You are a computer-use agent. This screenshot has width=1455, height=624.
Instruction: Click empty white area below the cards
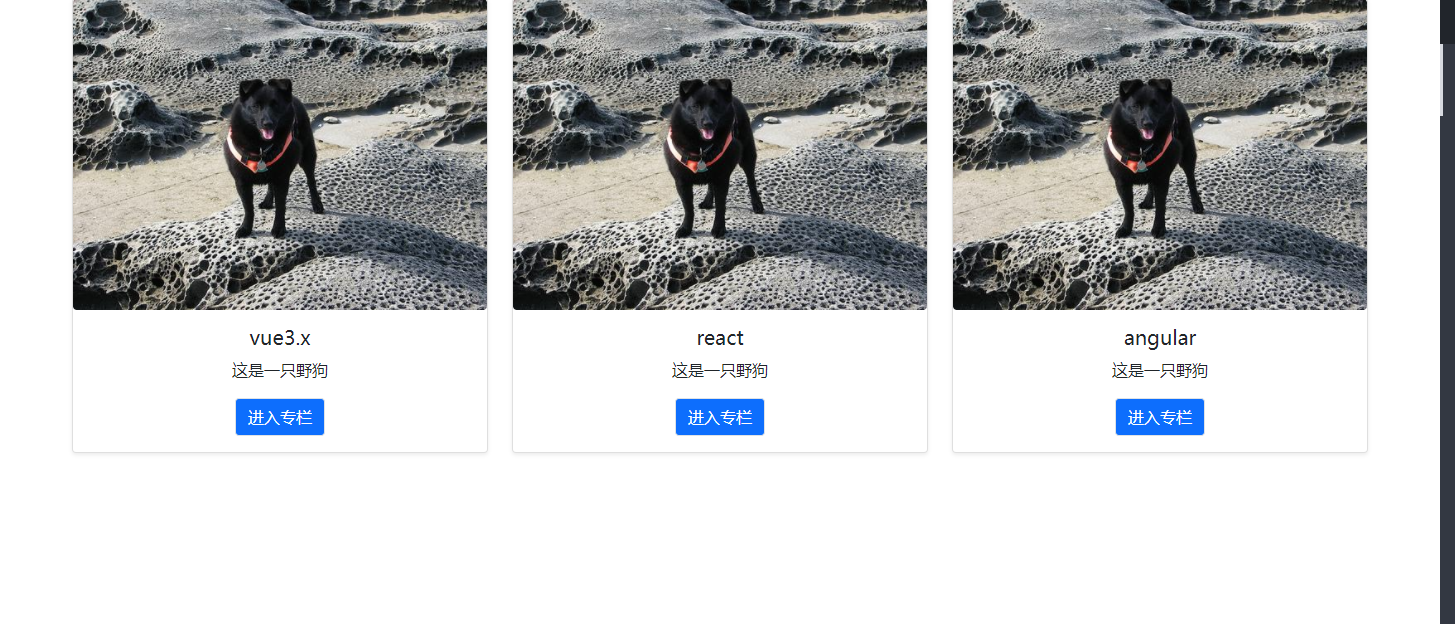point(720,540)
